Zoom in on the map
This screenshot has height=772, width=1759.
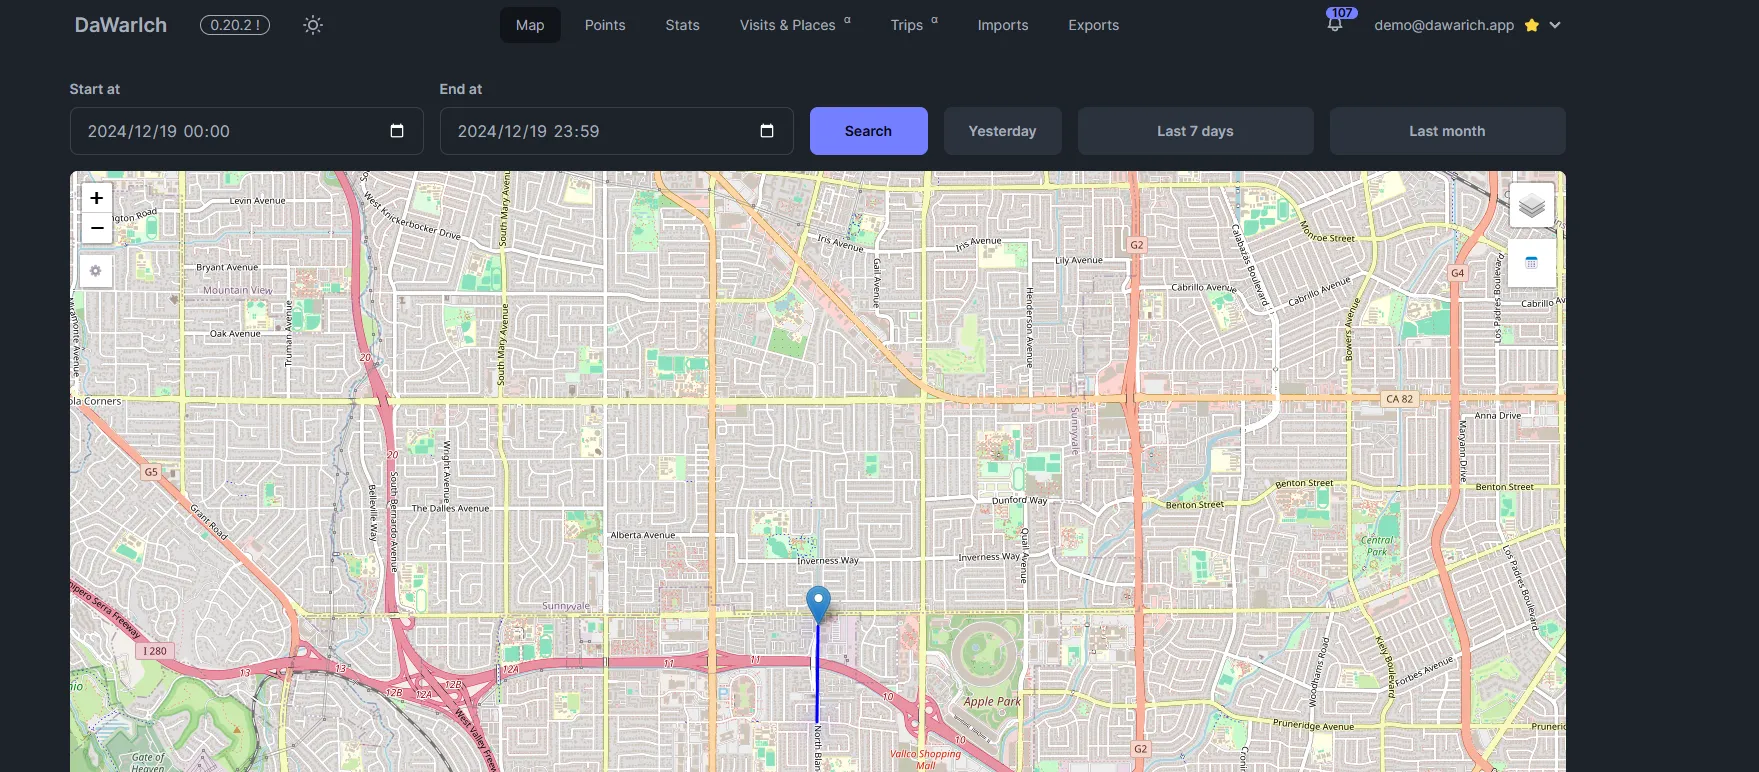[x=96, y=198]
